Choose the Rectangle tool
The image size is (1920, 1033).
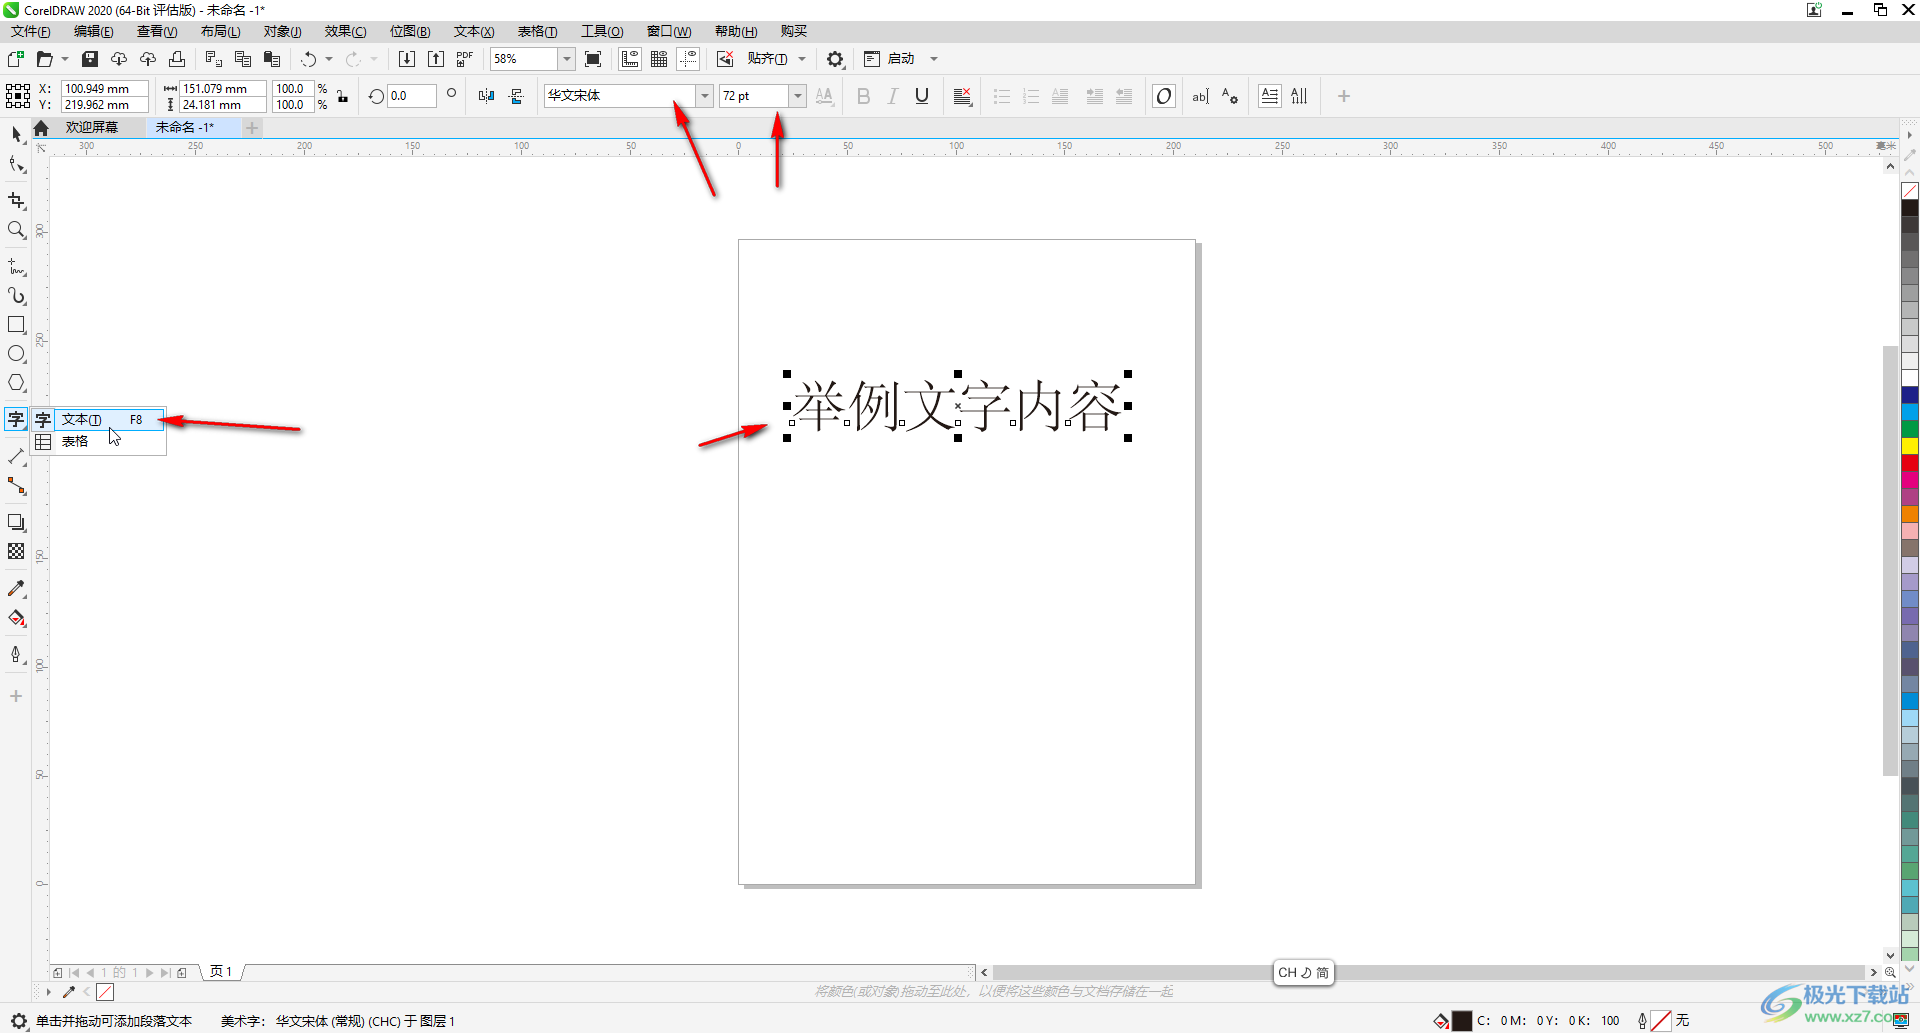pyautogui.click(x=16, y=325)
